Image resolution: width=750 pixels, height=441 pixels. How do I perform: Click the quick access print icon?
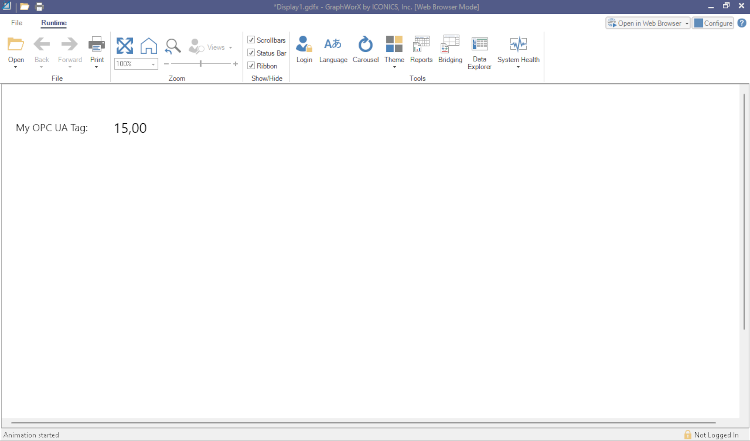click(x=40, y=7)
